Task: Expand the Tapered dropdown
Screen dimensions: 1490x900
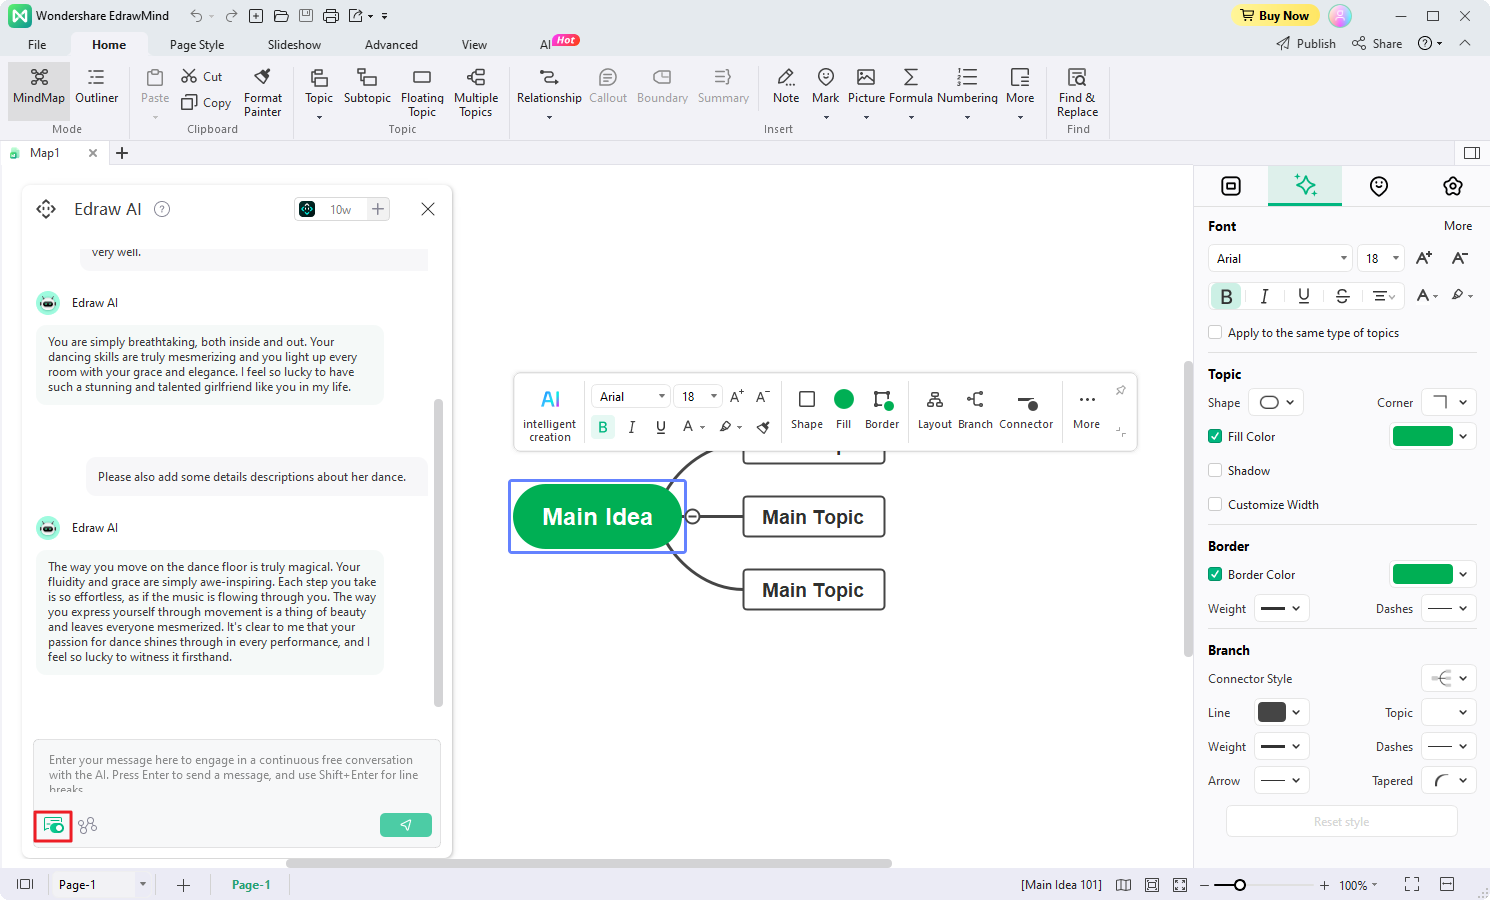Action: point(1449,781)
